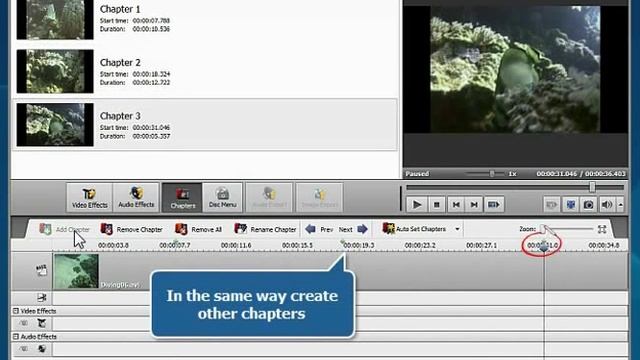This screenshot has height=360, width=640.
Task: Adjust the playback speed slider
Action: tap(492, 174)
